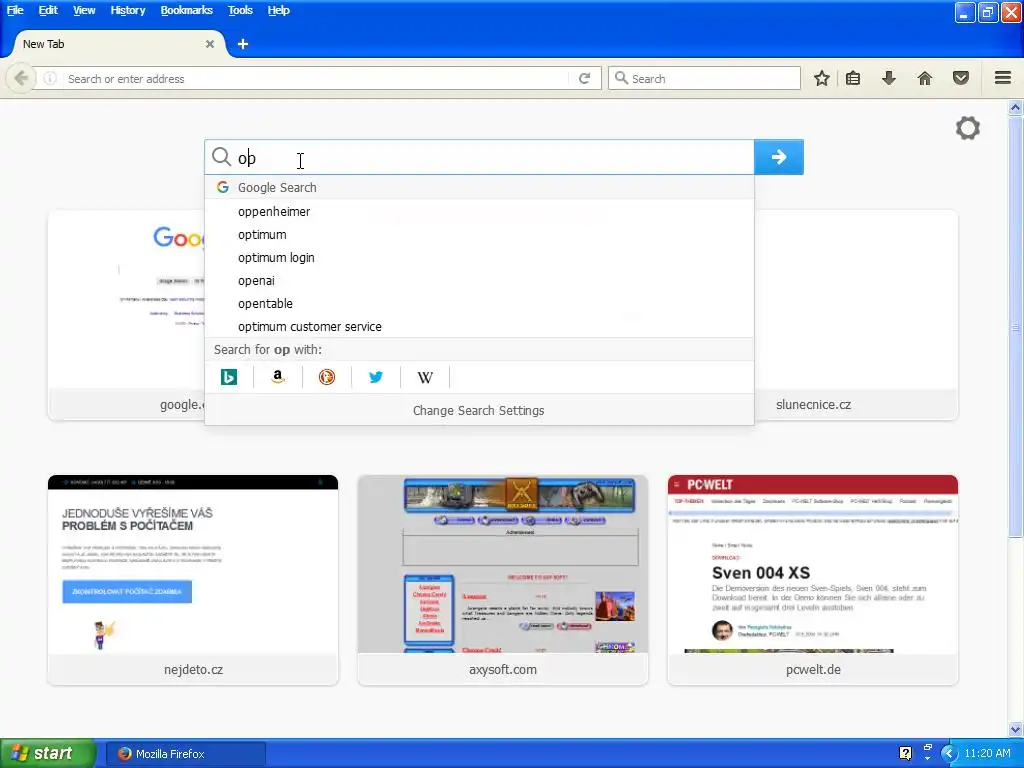Click the magnifier in the page search box
This screenshot has width=1024, height=768.
(x=222, y=157)
